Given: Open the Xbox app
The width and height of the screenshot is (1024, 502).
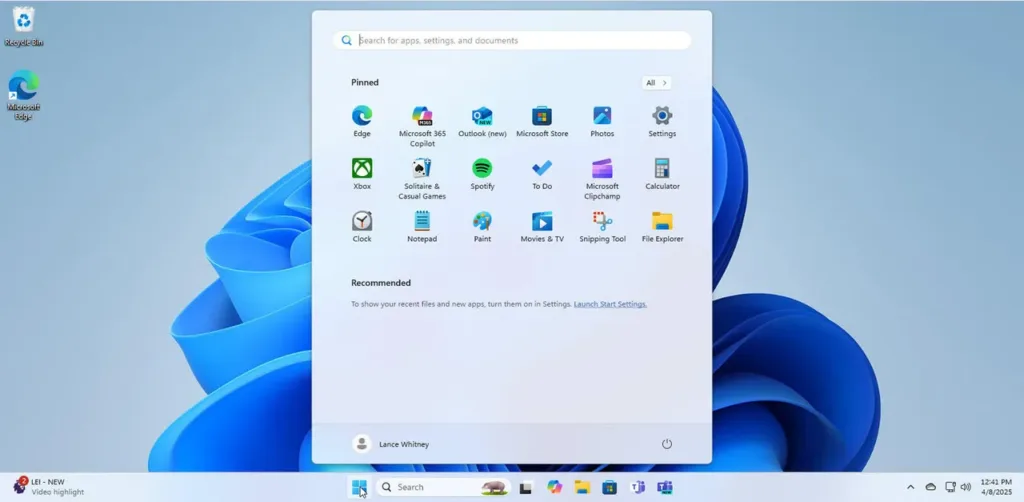Looking at the screenshot, I should click(x=361, y=169).
